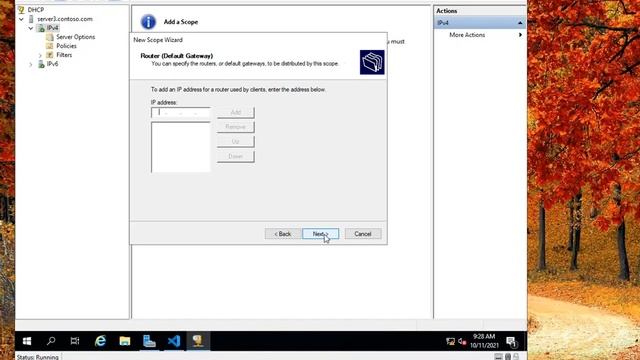Click the Next button in wizard
640x360 pixels.
point(320,234)
